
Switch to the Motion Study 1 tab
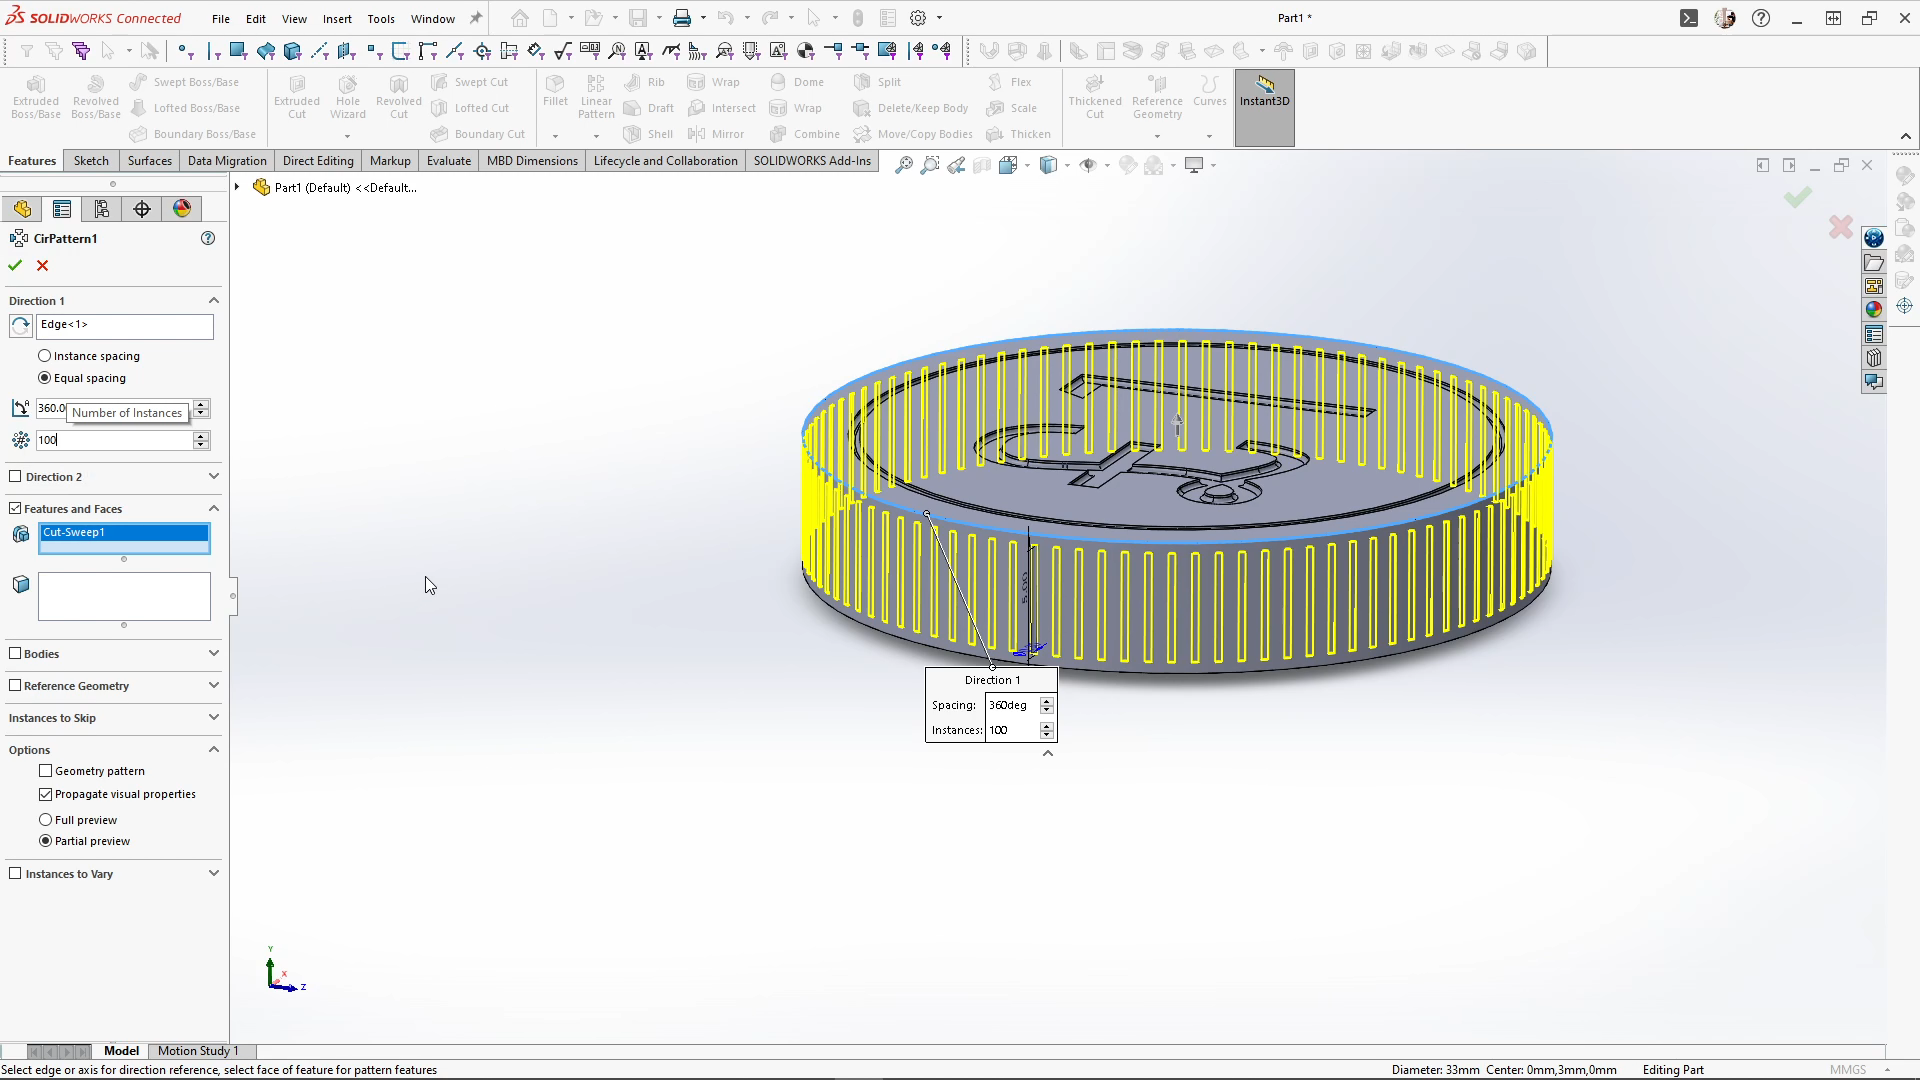(x=198, y=1050)
